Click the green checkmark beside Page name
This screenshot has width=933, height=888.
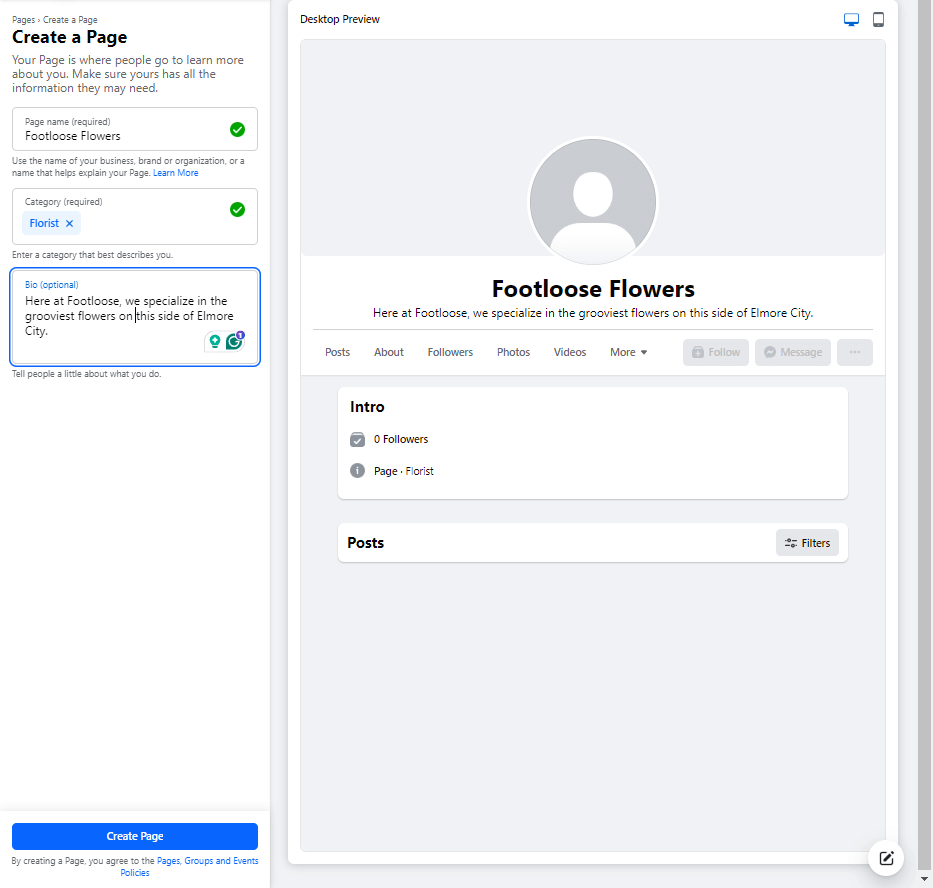pyautogui.click(x=237, y=129)
